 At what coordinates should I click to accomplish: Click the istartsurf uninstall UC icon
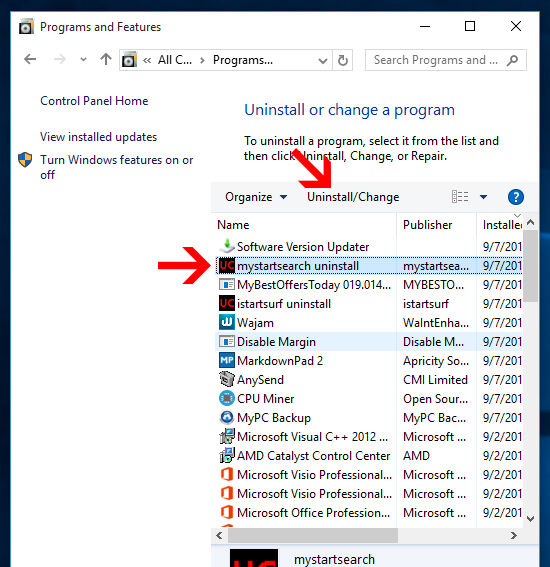pos(227,303)
